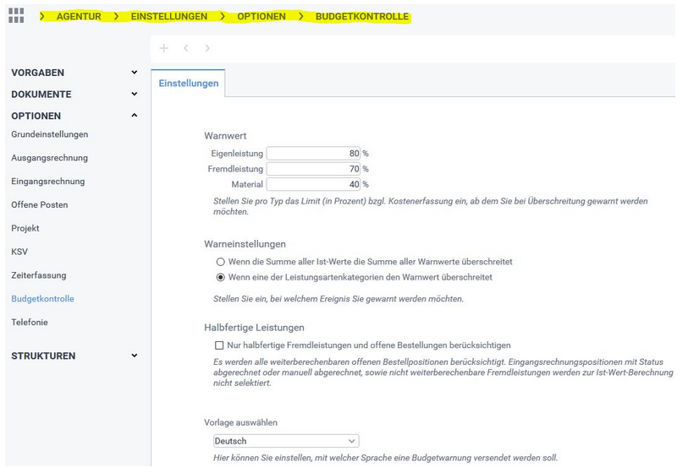Click the plus add icon in toolbar
The width and height of the screenshot is (688, 473).
(164, 48)
